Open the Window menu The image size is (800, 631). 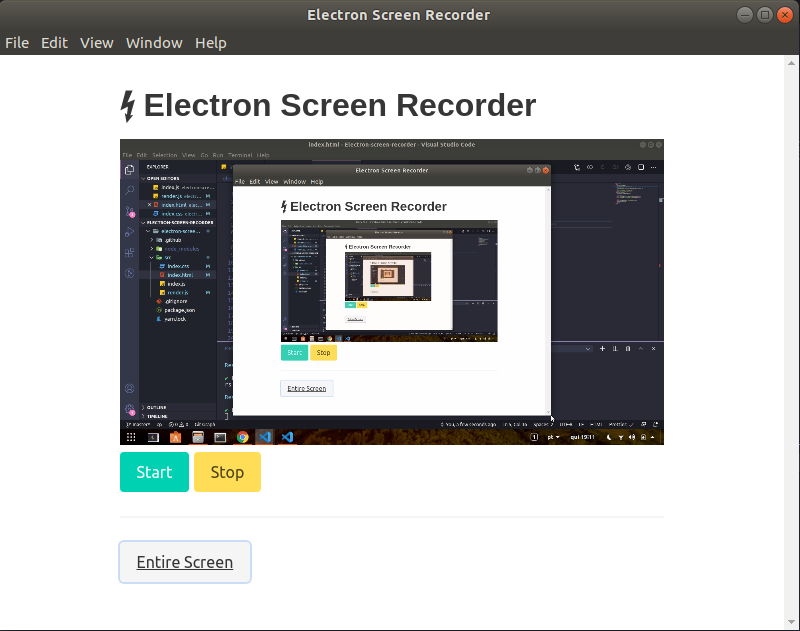[x=154, y=43]
